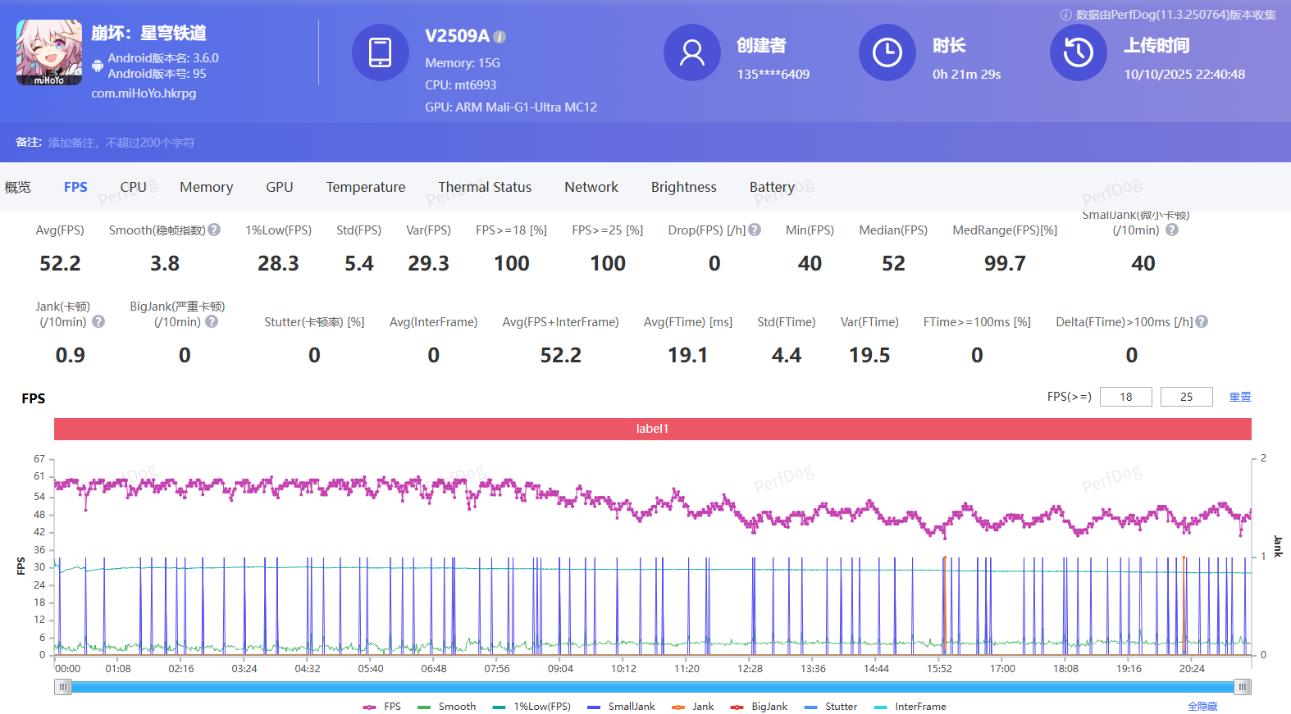This screenshot has height=714, width=1291.
Task: Click the left handle of time range slider
Action: pyautogui.click(x=63, y=687)
